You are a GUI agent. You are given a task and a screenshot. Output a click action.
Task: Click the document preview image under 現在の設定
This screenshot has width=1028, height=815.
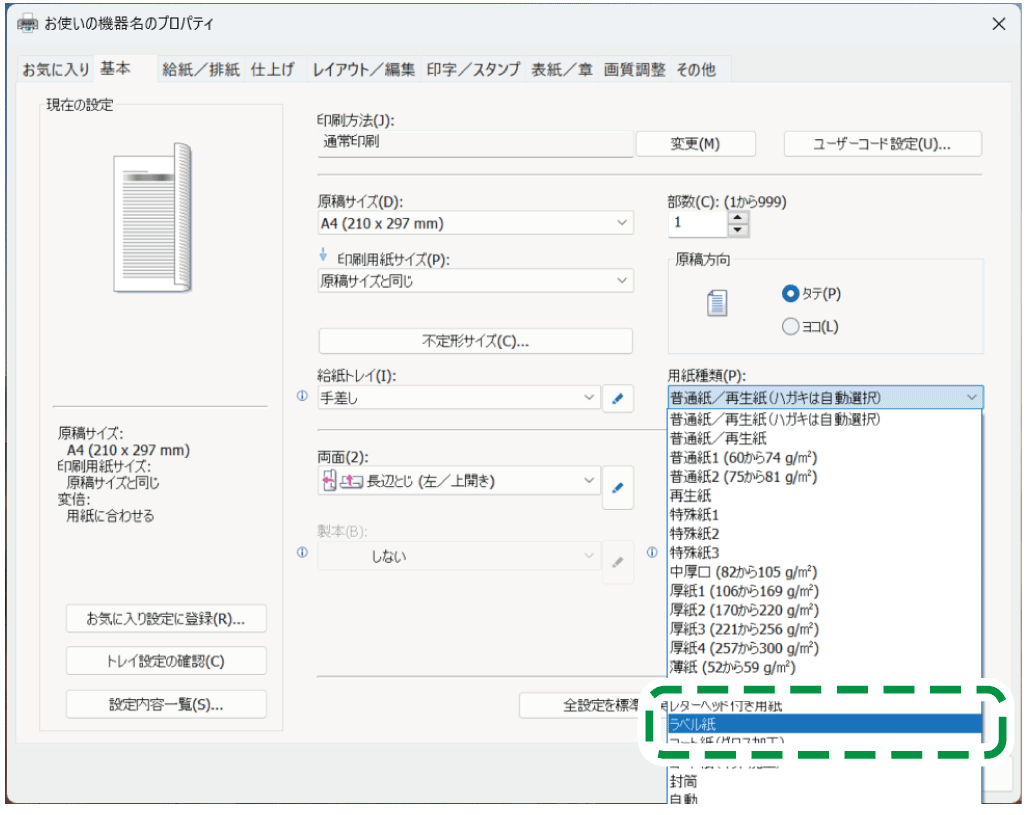tap(154, 217)
